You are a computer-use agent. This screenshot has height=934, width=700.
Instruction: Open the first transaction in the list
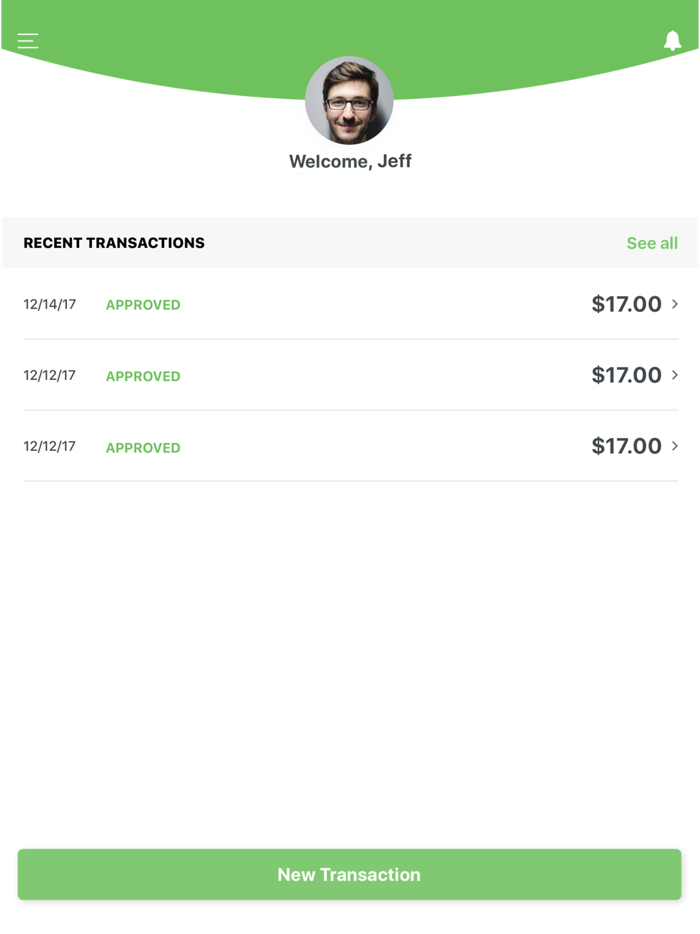pyautogui.click(x=350, y=304)
